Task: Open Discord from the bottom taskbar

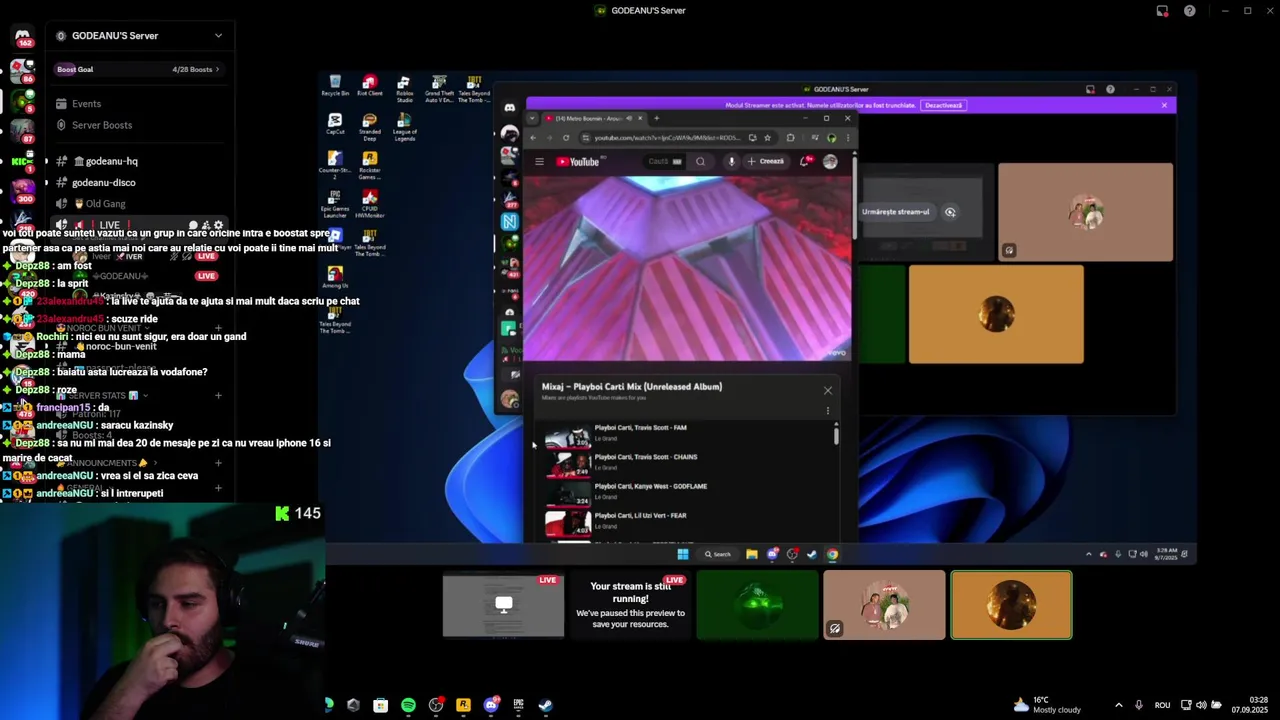Action: [x=491, y=706]
